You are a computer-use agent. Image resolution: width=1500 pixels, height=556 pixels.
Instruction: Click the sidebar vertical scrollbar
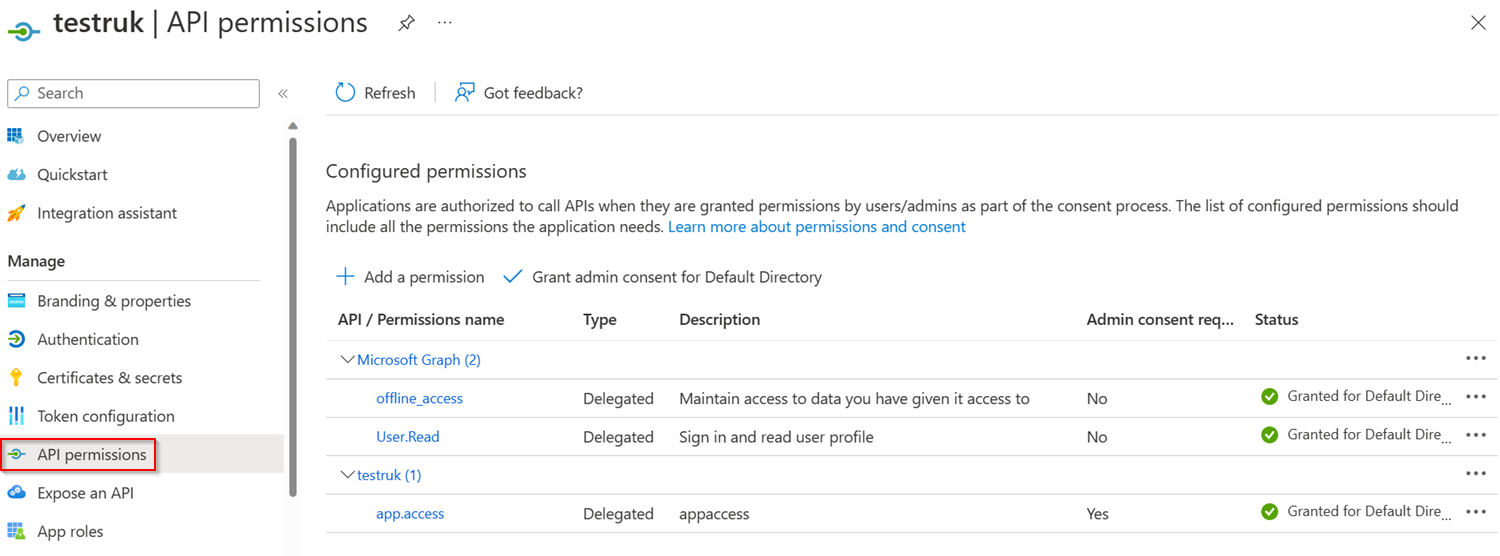[x=293, y=316]
